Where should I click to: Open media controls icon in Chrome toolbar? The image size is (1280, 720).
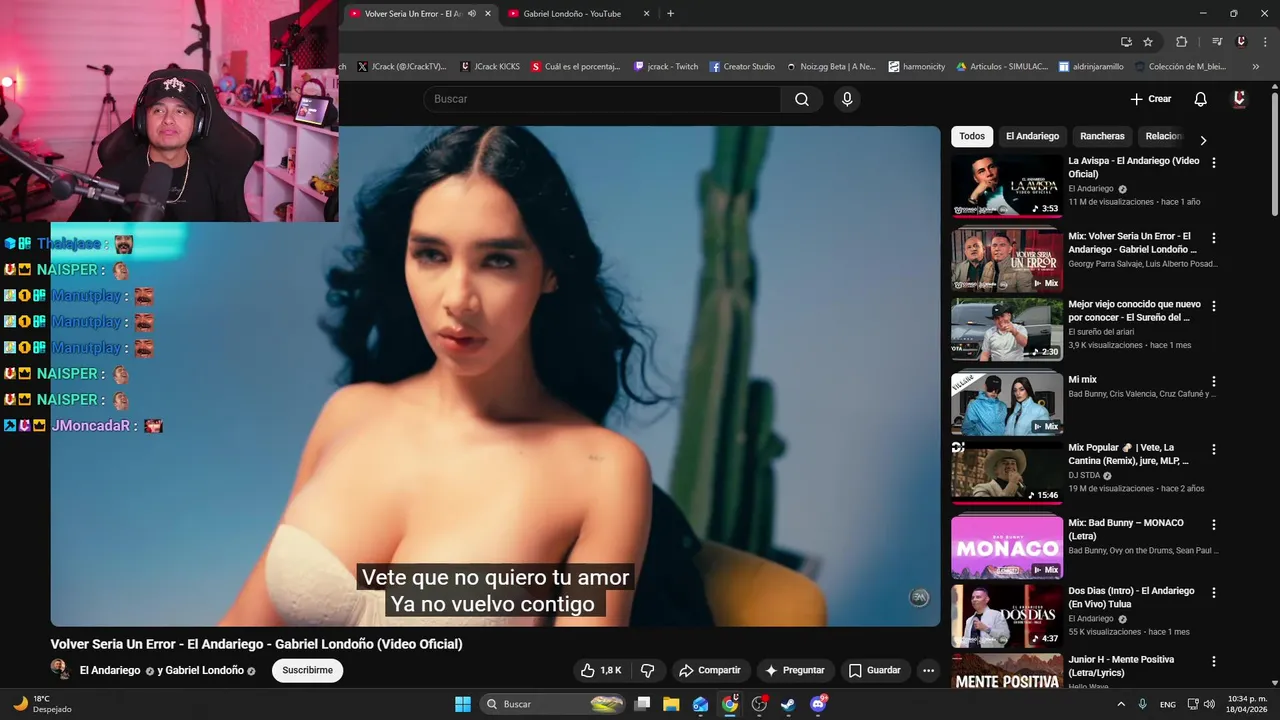(1216, 42)
